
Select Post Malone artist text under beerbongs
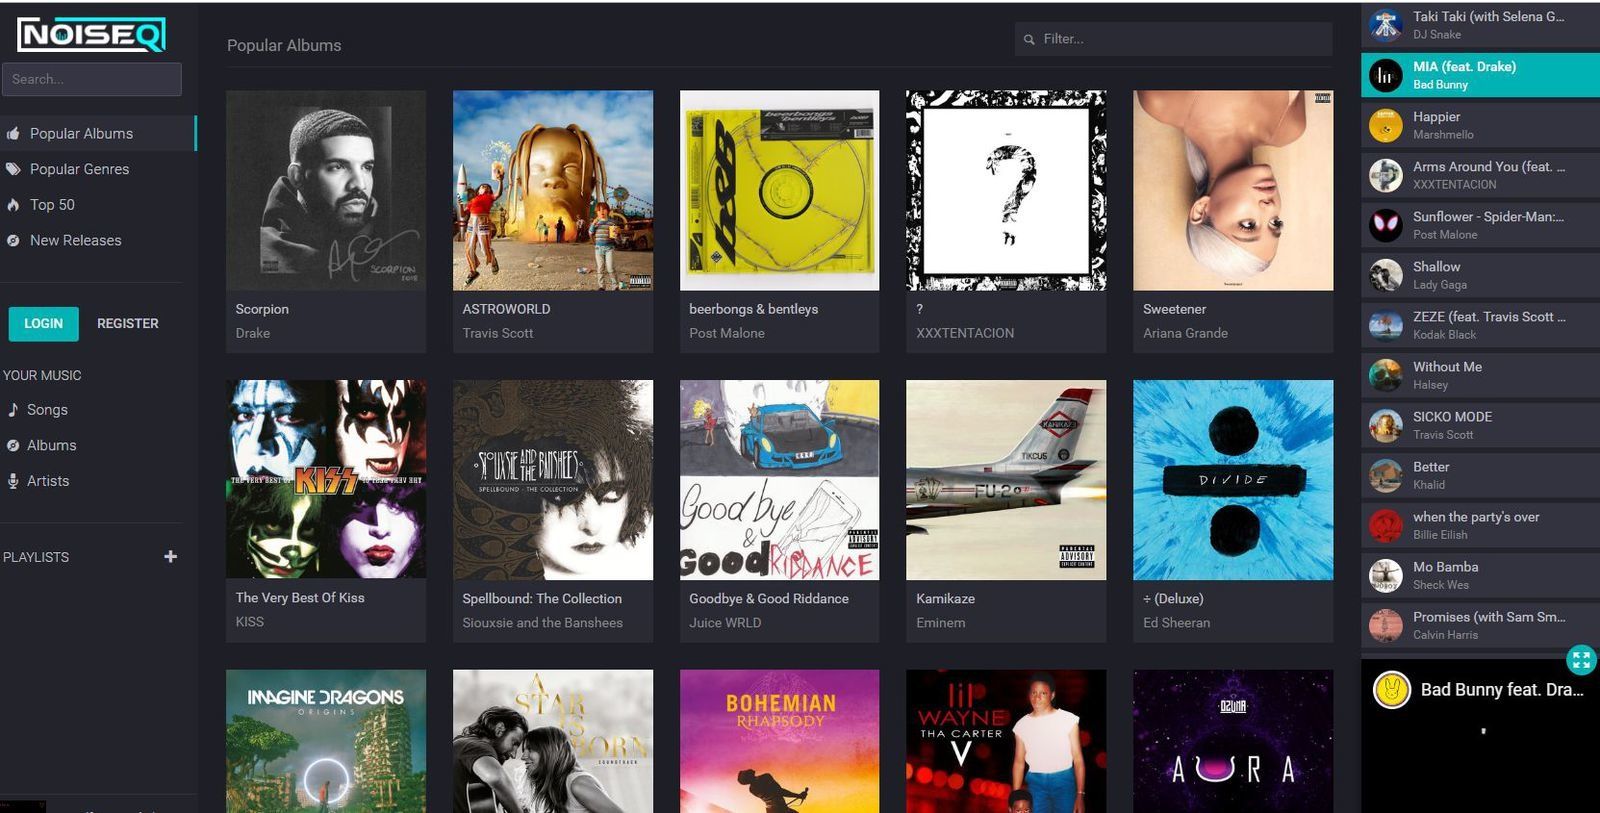pyautogui.click(x=727, y=333)
